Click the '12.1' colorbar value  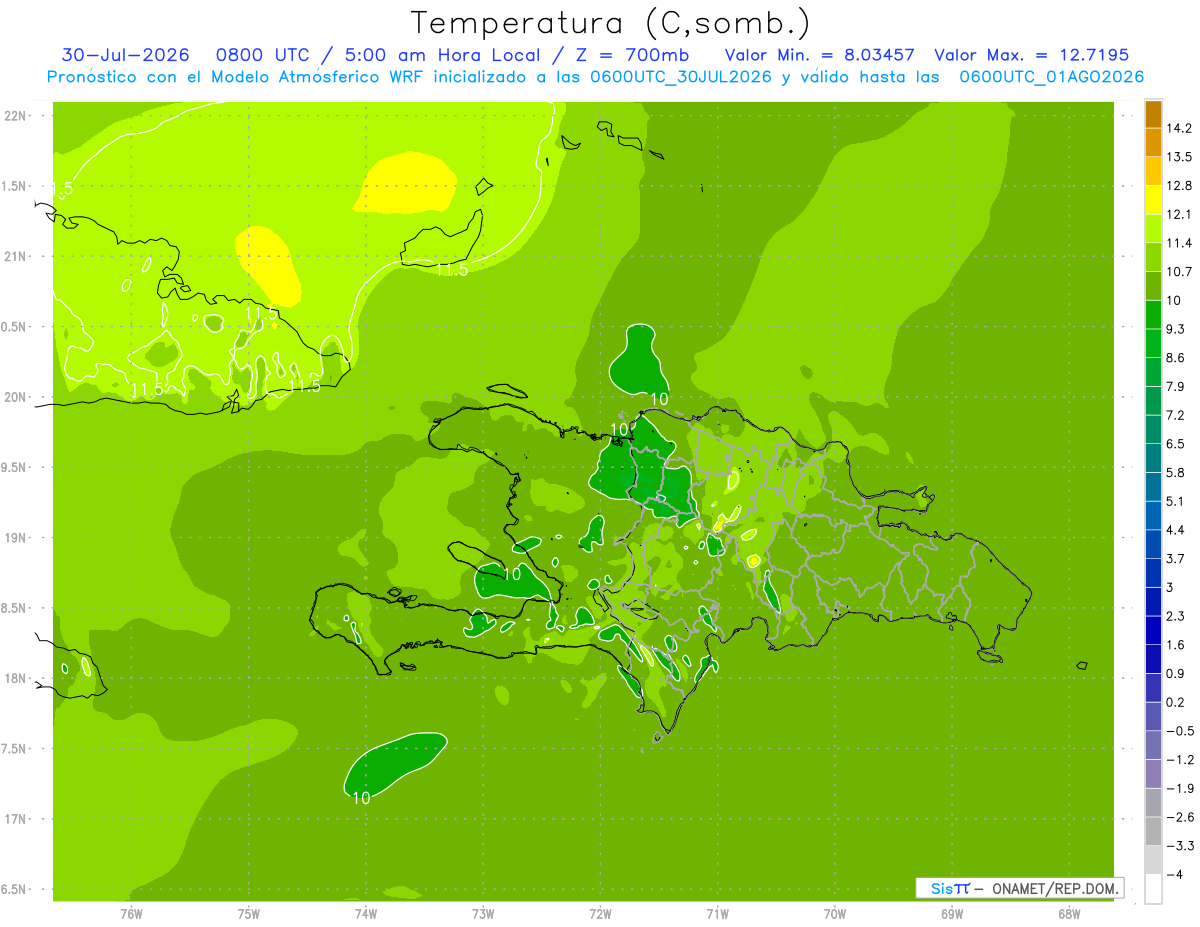tap(1179, 214)
